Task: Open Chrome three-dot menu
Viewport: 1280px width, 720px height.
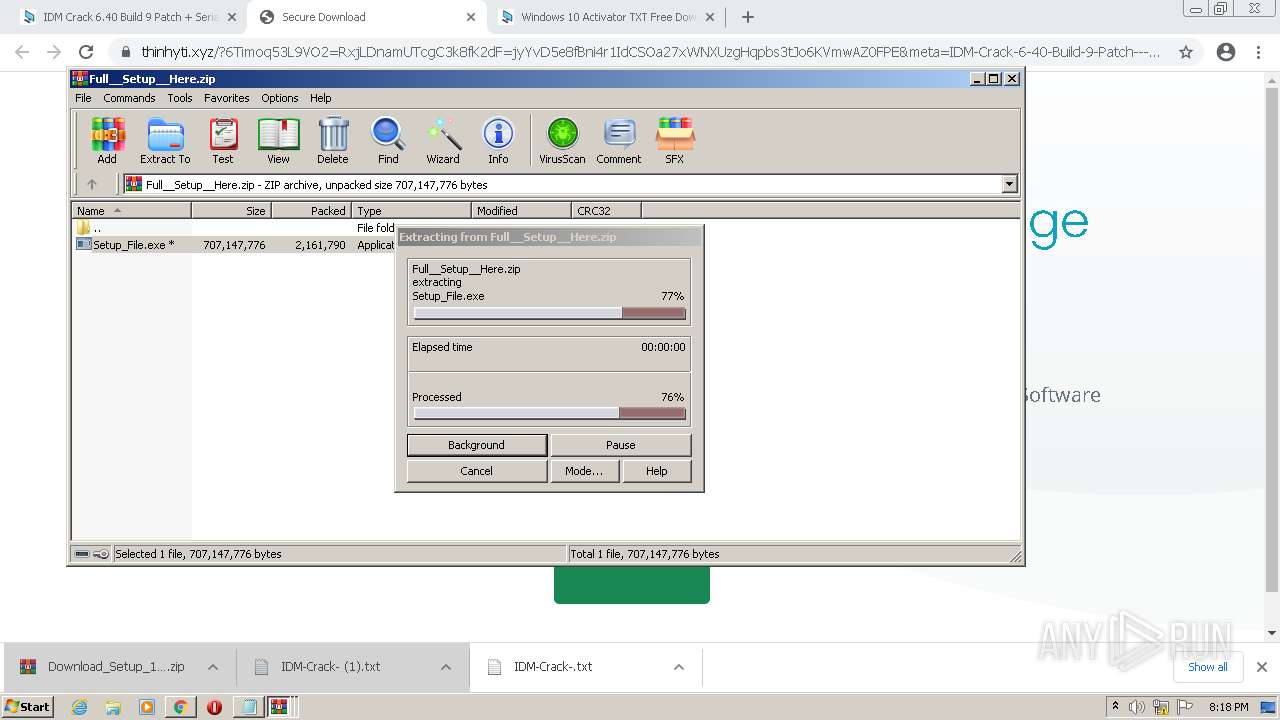Action: tap(1258, 52)
